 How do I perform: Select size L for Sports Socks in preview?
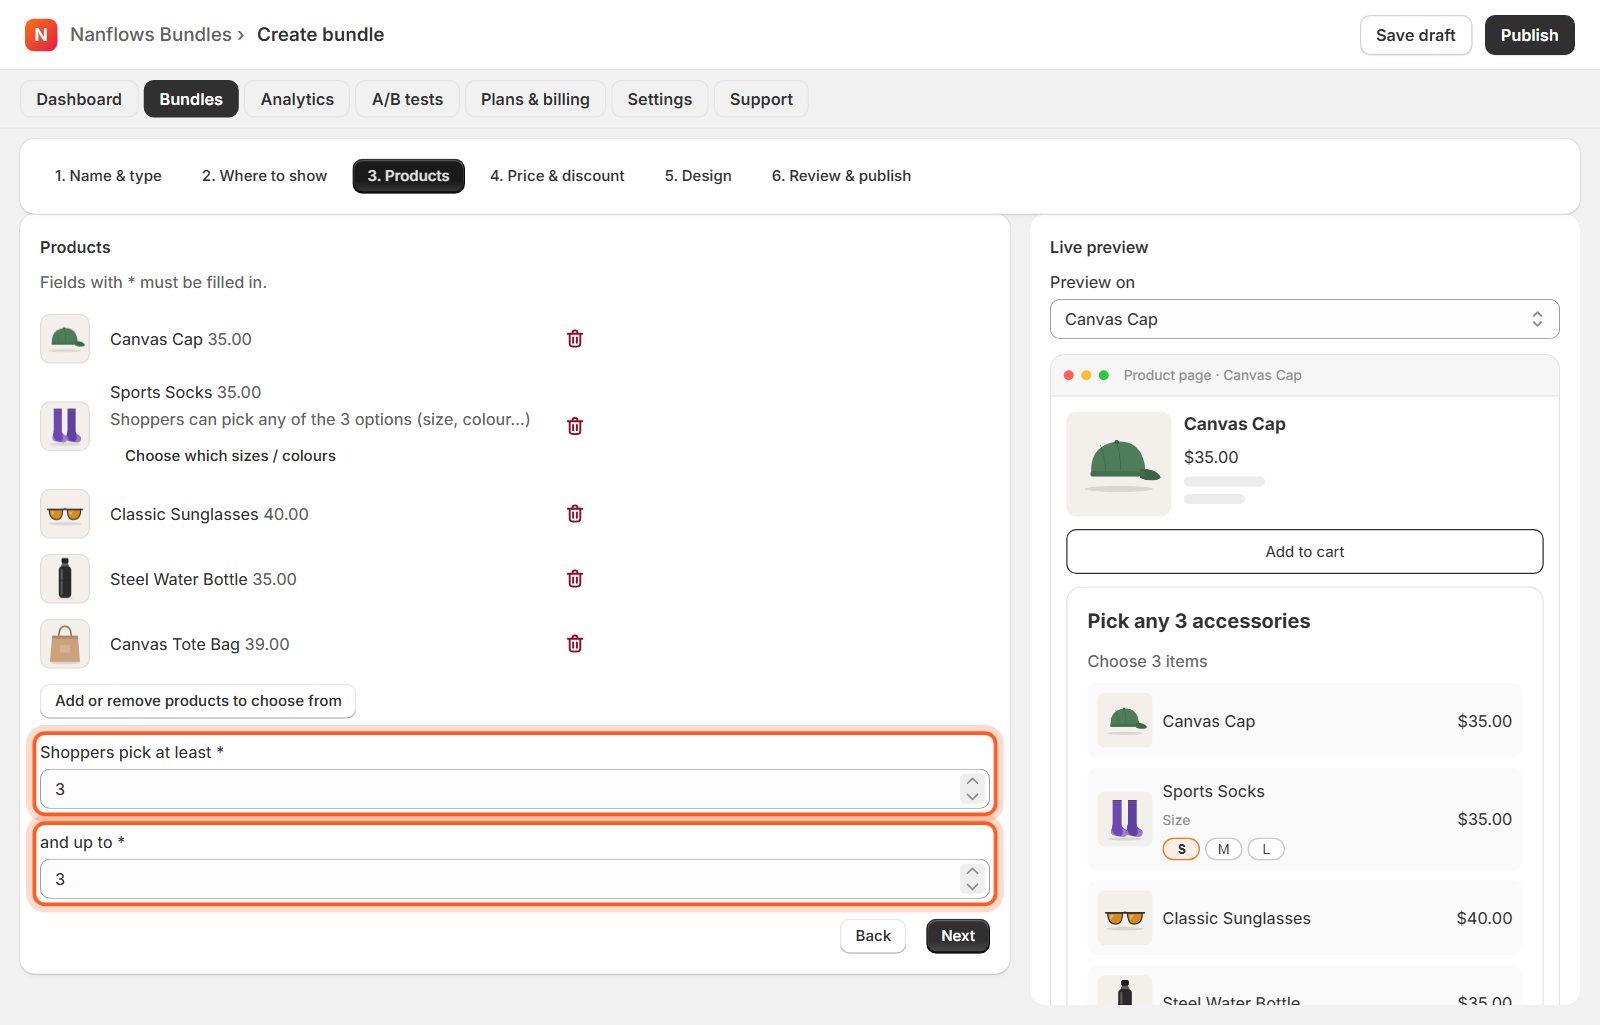tap(1266, 849)
